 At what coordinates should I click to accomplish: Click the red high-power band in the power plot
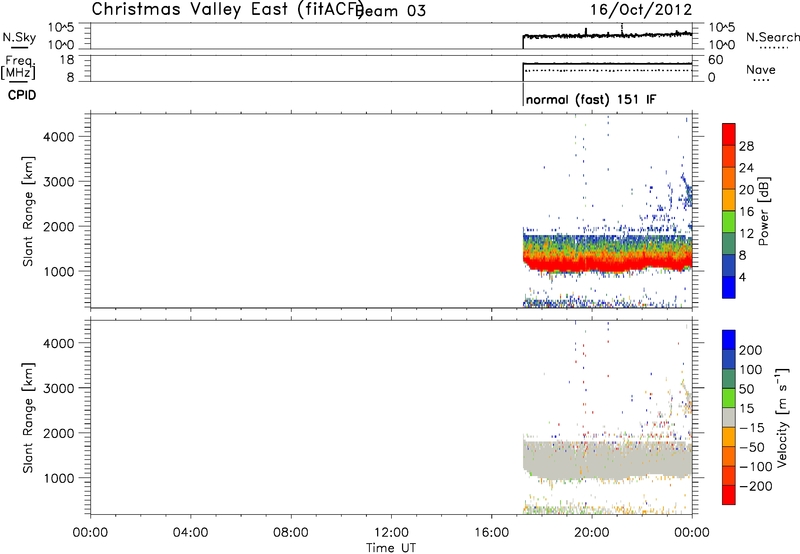(607, 264)
